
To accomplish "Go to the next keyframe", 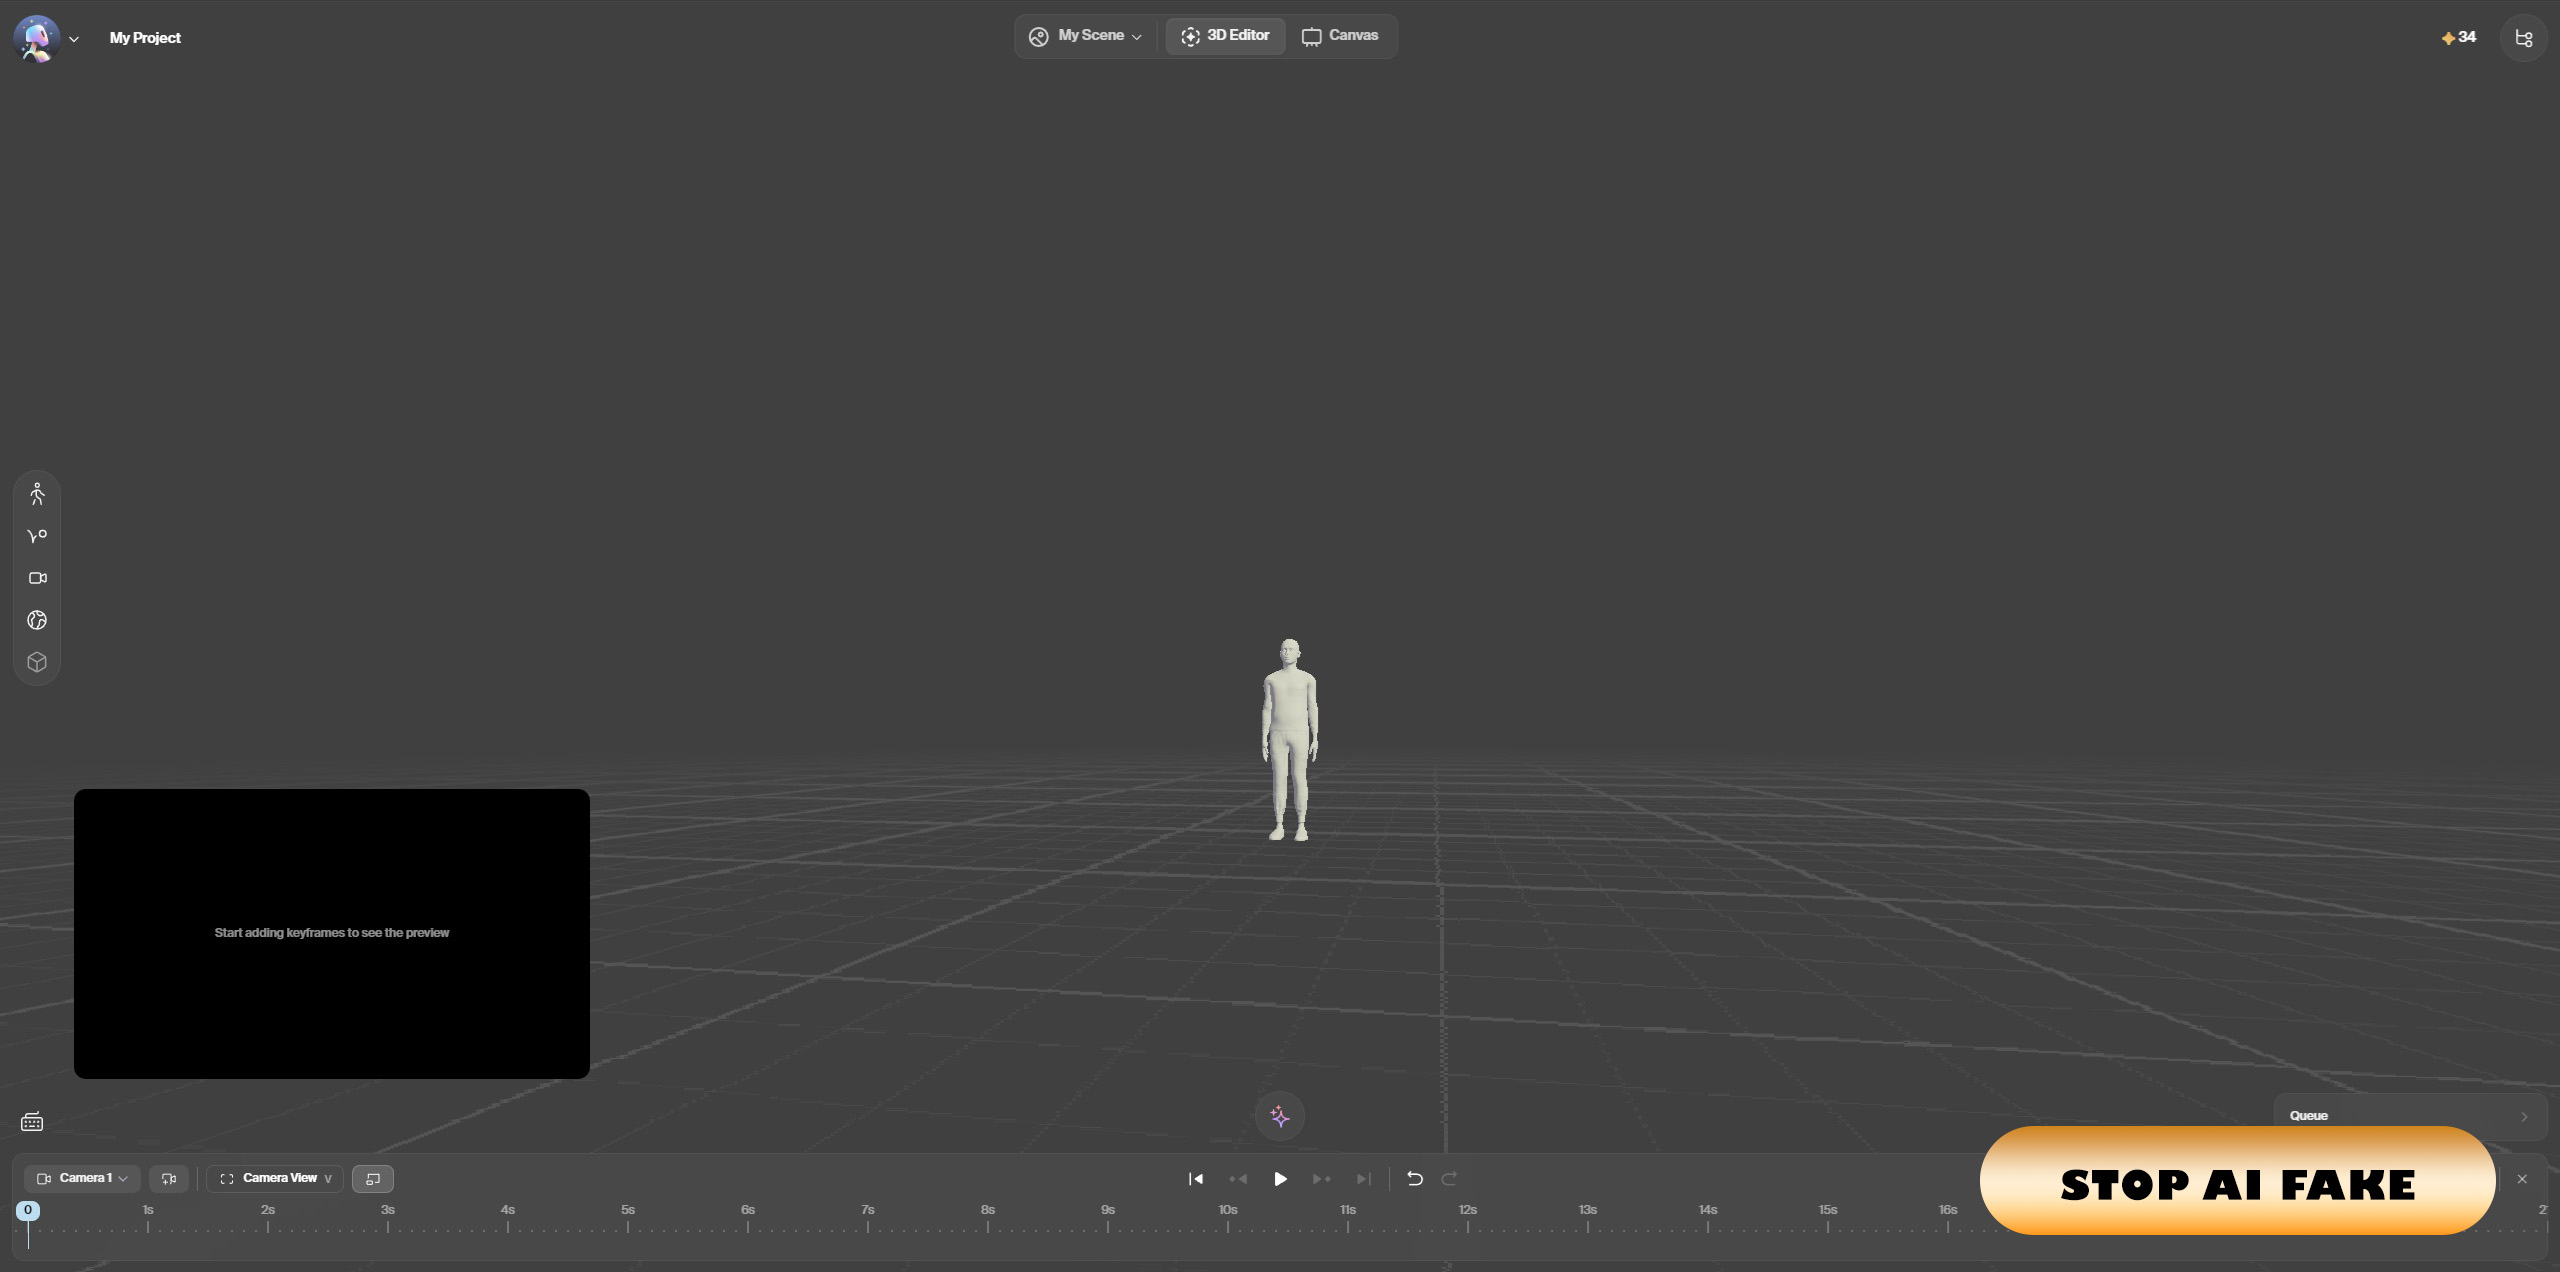I will tap(1321, 1179).
